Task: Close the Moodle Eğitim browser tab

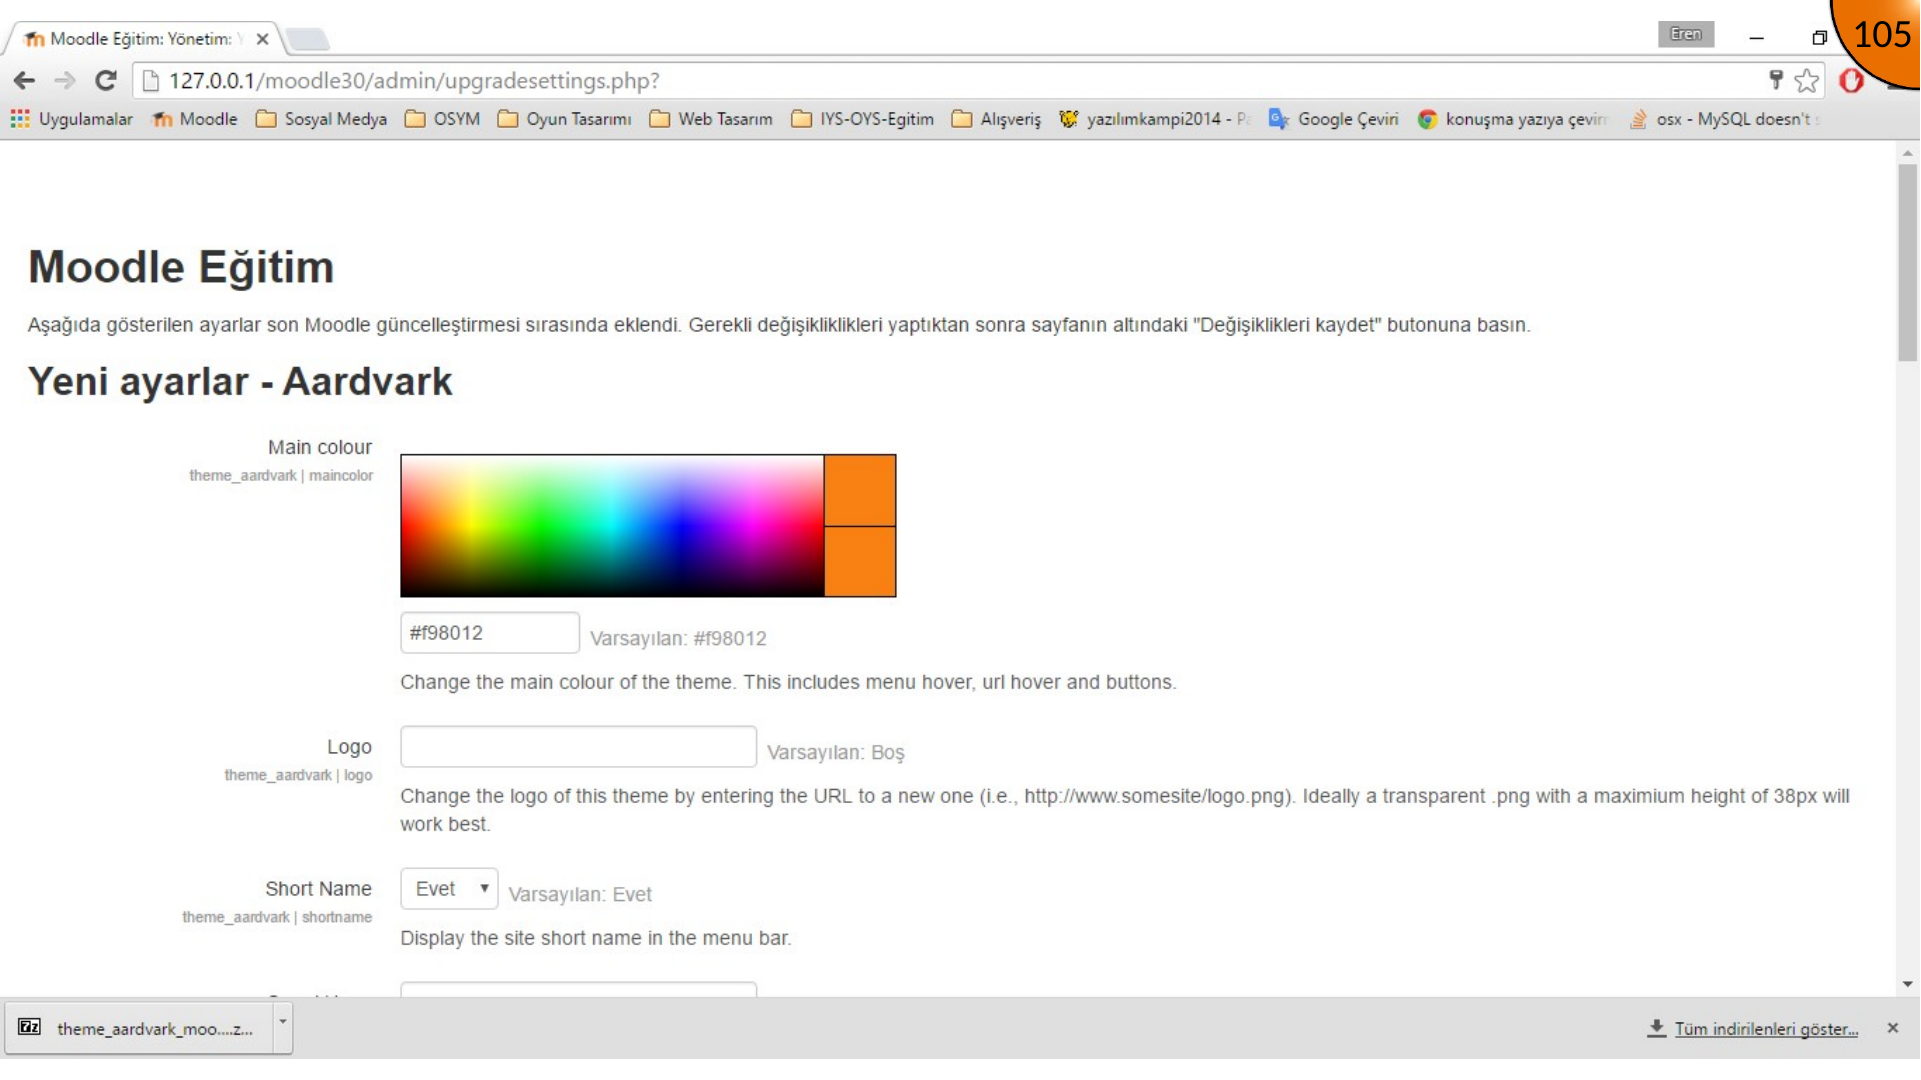Action: [x=262, y=39]
